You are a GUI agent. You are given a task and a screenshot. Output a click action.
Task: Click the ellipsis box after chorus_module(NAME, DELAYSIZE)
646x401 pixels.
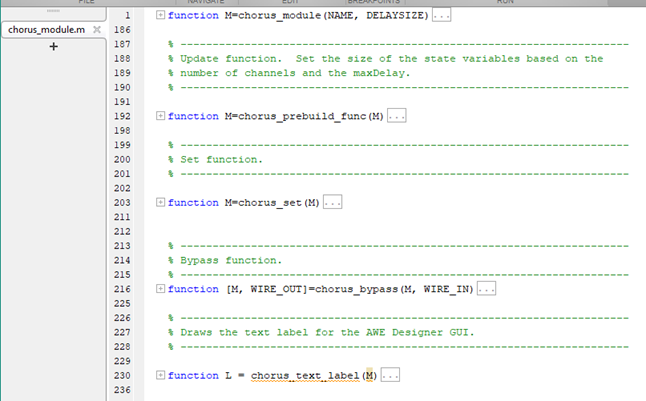(441, 16)
